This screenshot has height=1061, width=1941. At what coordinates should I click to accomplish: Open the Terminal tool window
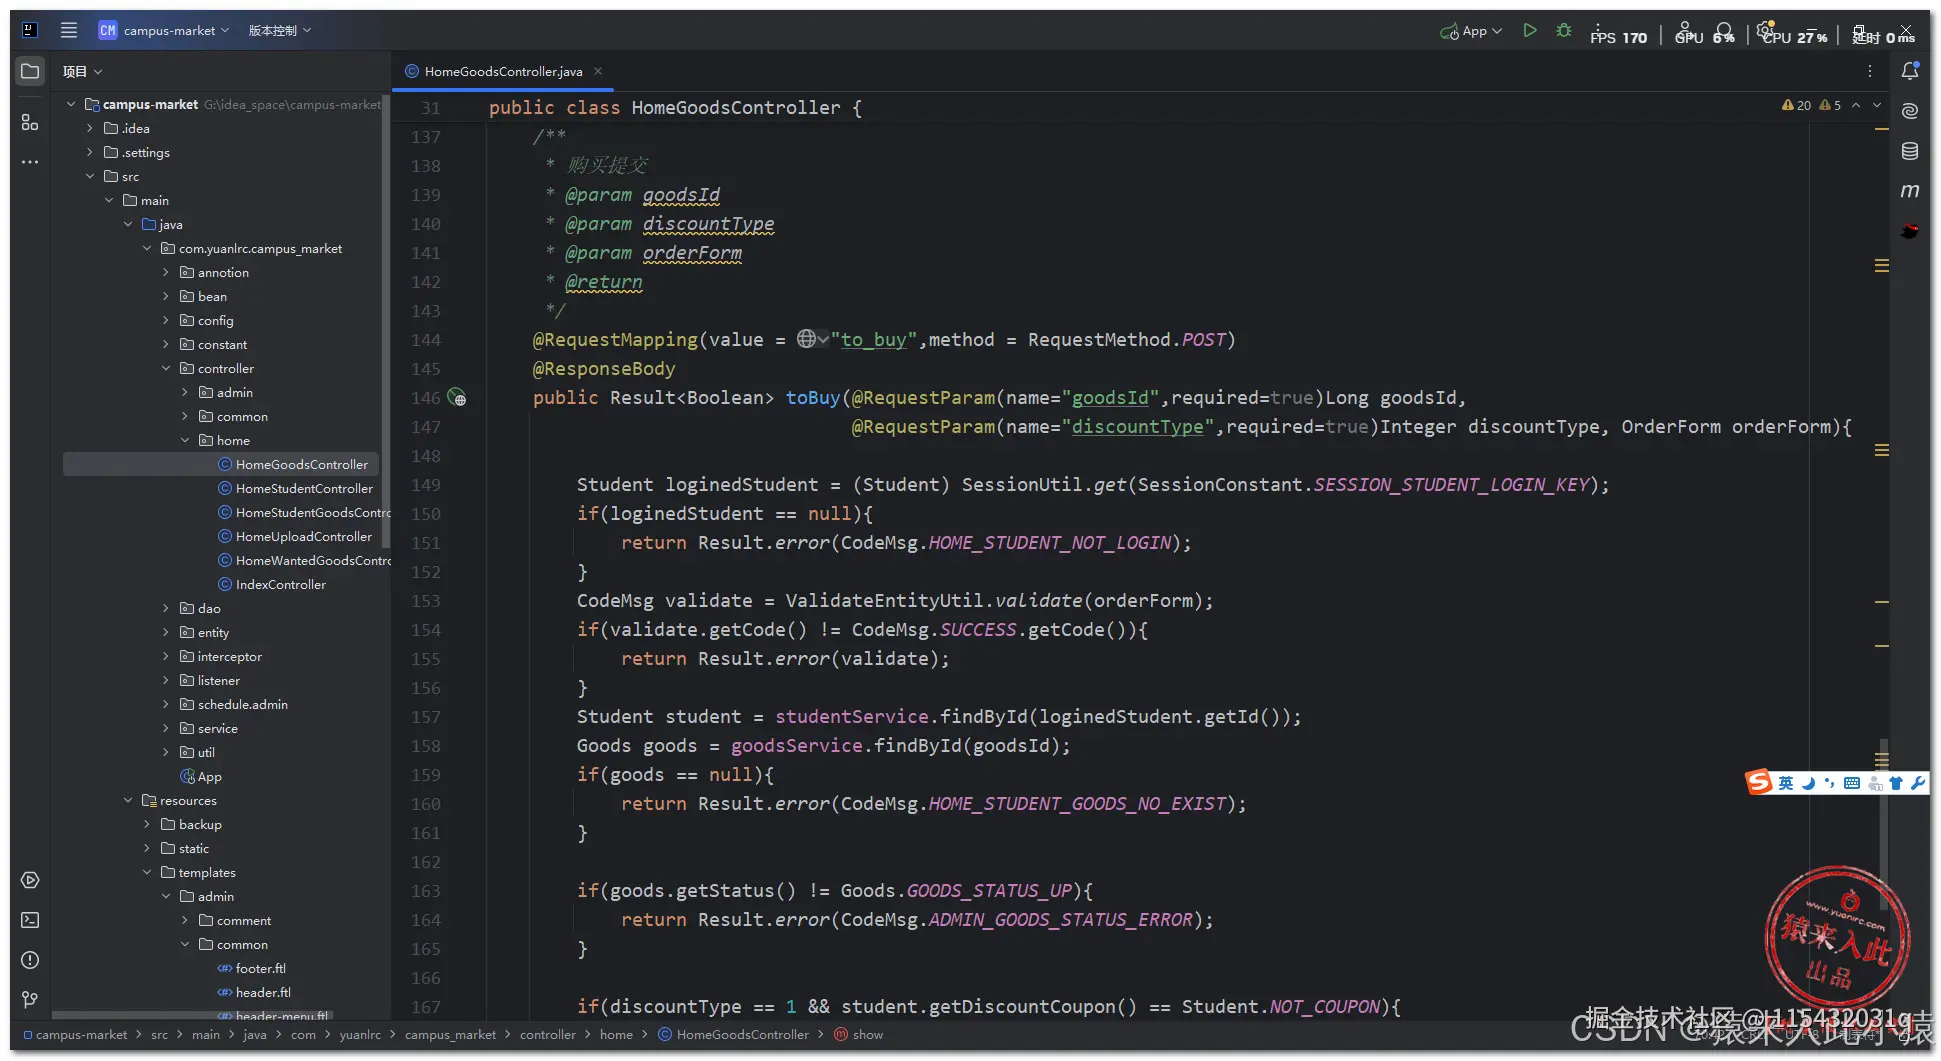click(x=30, y=920)
